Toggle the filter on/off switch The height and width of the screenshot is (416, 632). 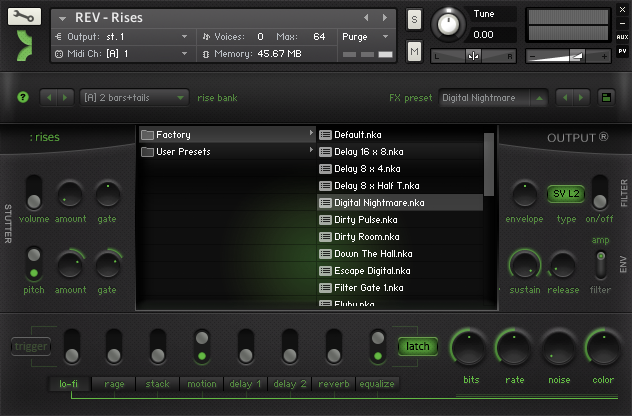coord(599,190)
